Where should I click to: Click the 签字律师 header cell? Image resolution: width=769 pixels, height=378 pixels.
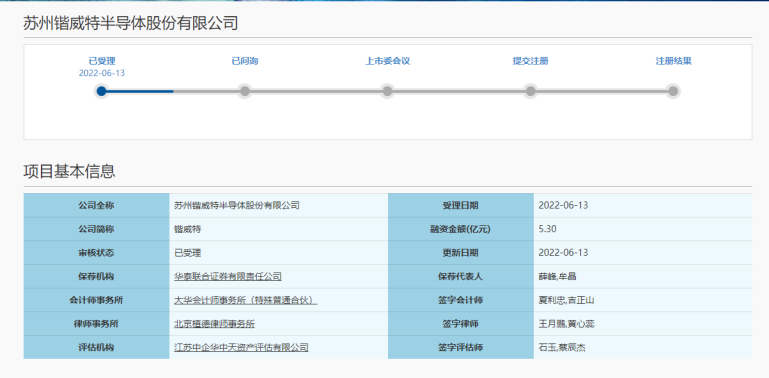click(x=461, y=324)
